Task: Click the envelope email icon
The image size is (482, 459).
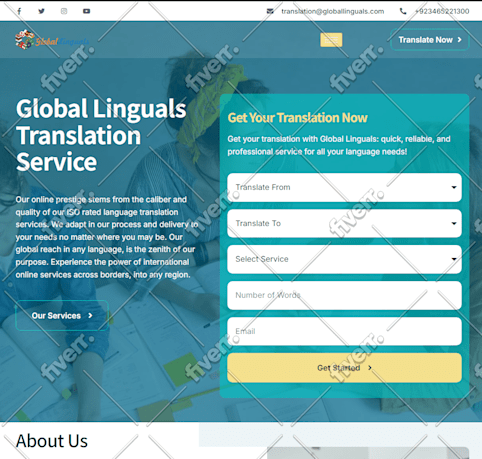Action: (270, 11)
